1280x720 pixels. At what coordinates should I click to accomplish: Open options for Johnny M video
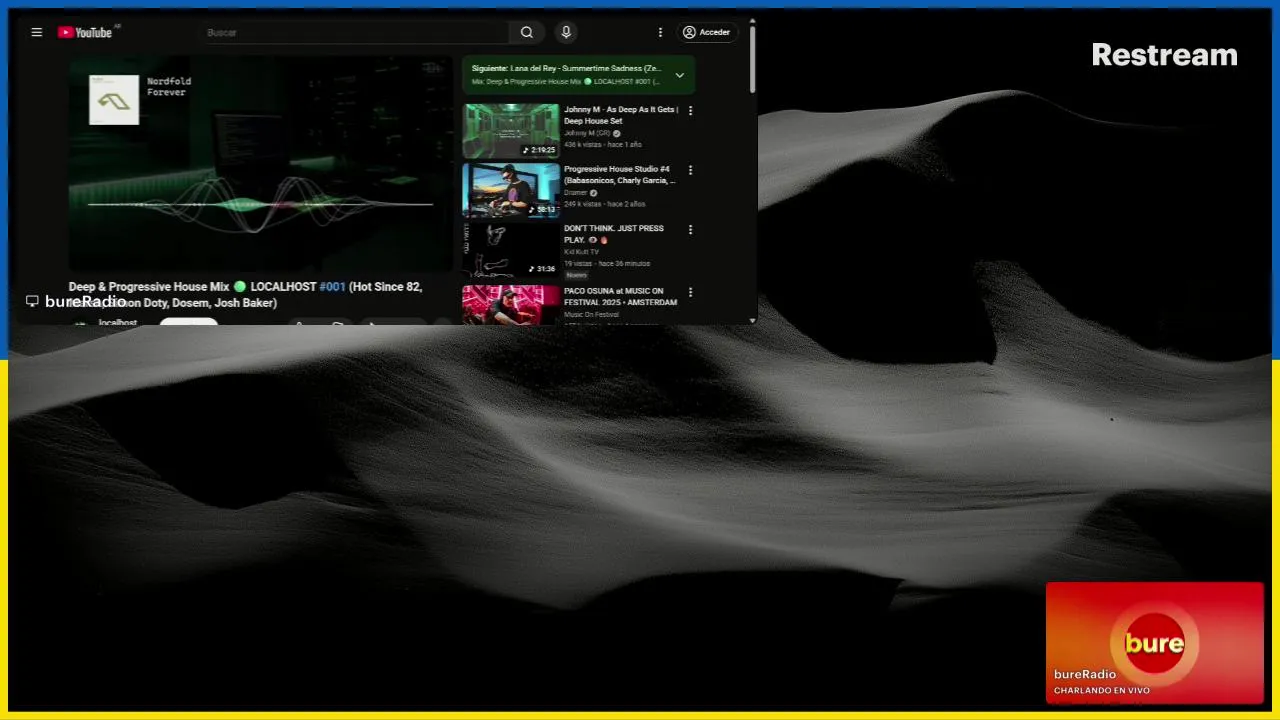690,111
